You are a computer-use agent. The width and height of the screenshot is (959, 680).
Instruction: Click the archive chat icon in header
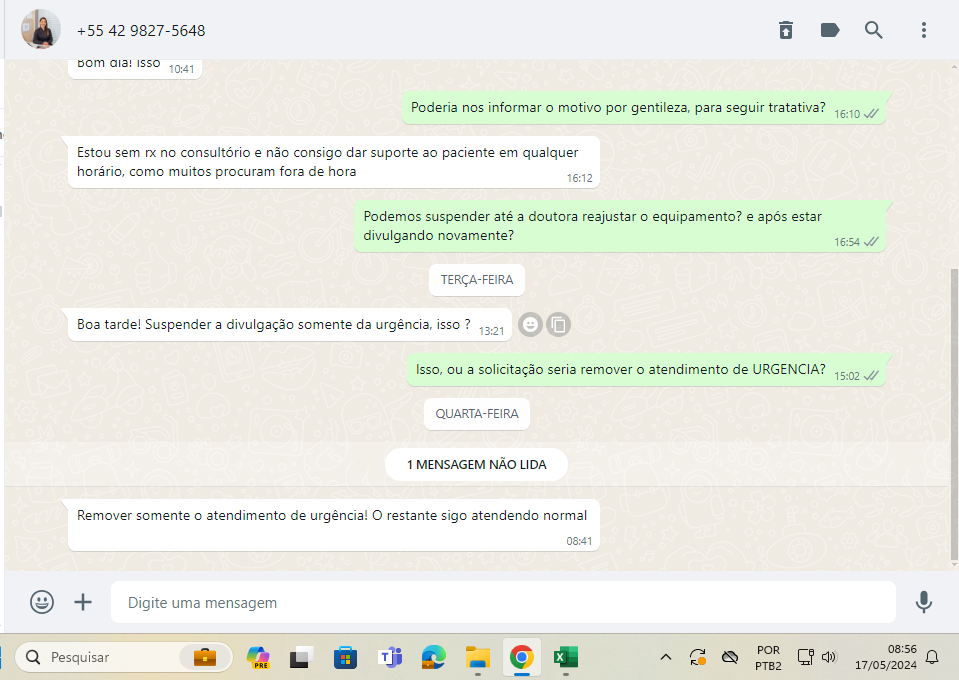pos(786,30)
